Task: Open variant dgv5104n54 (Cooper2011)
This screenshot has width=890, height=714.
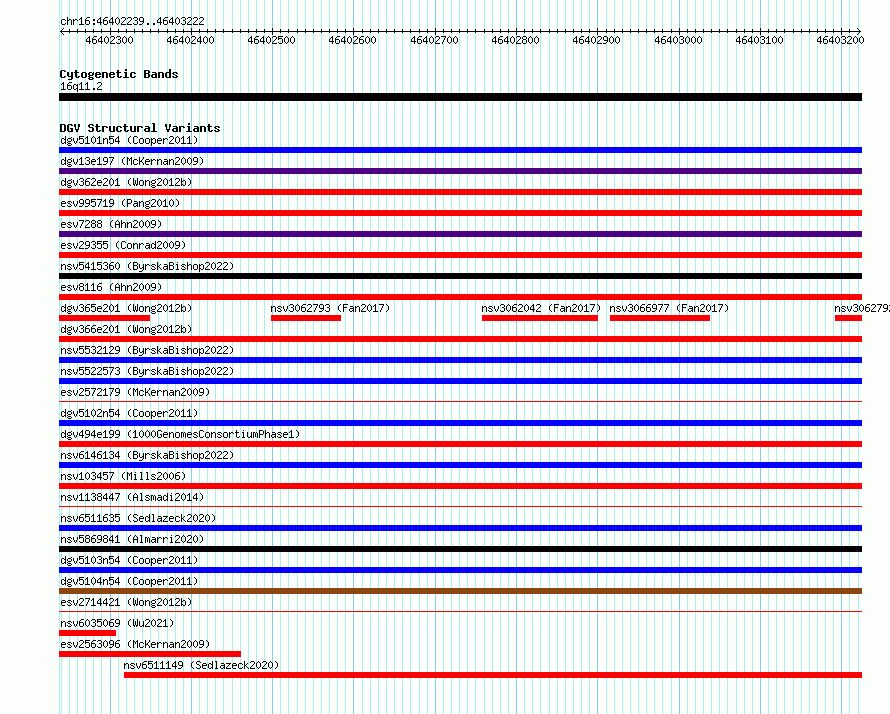Action: pos(129,581)
